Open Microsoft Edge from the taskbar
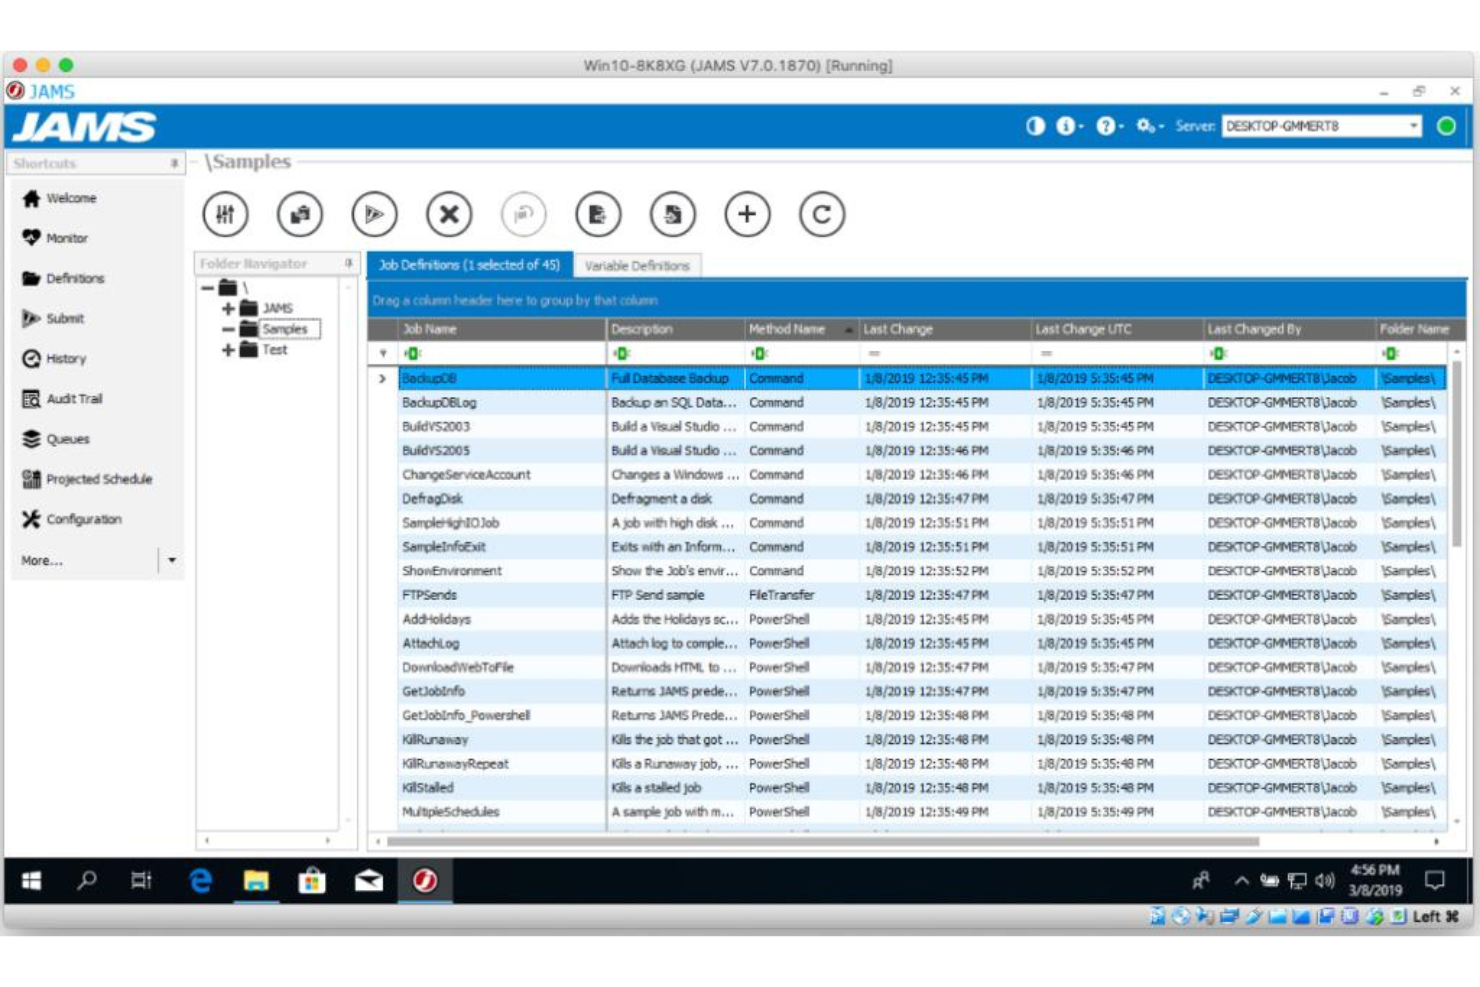This screenshot has height=987, width=1480. pos(198,881)
